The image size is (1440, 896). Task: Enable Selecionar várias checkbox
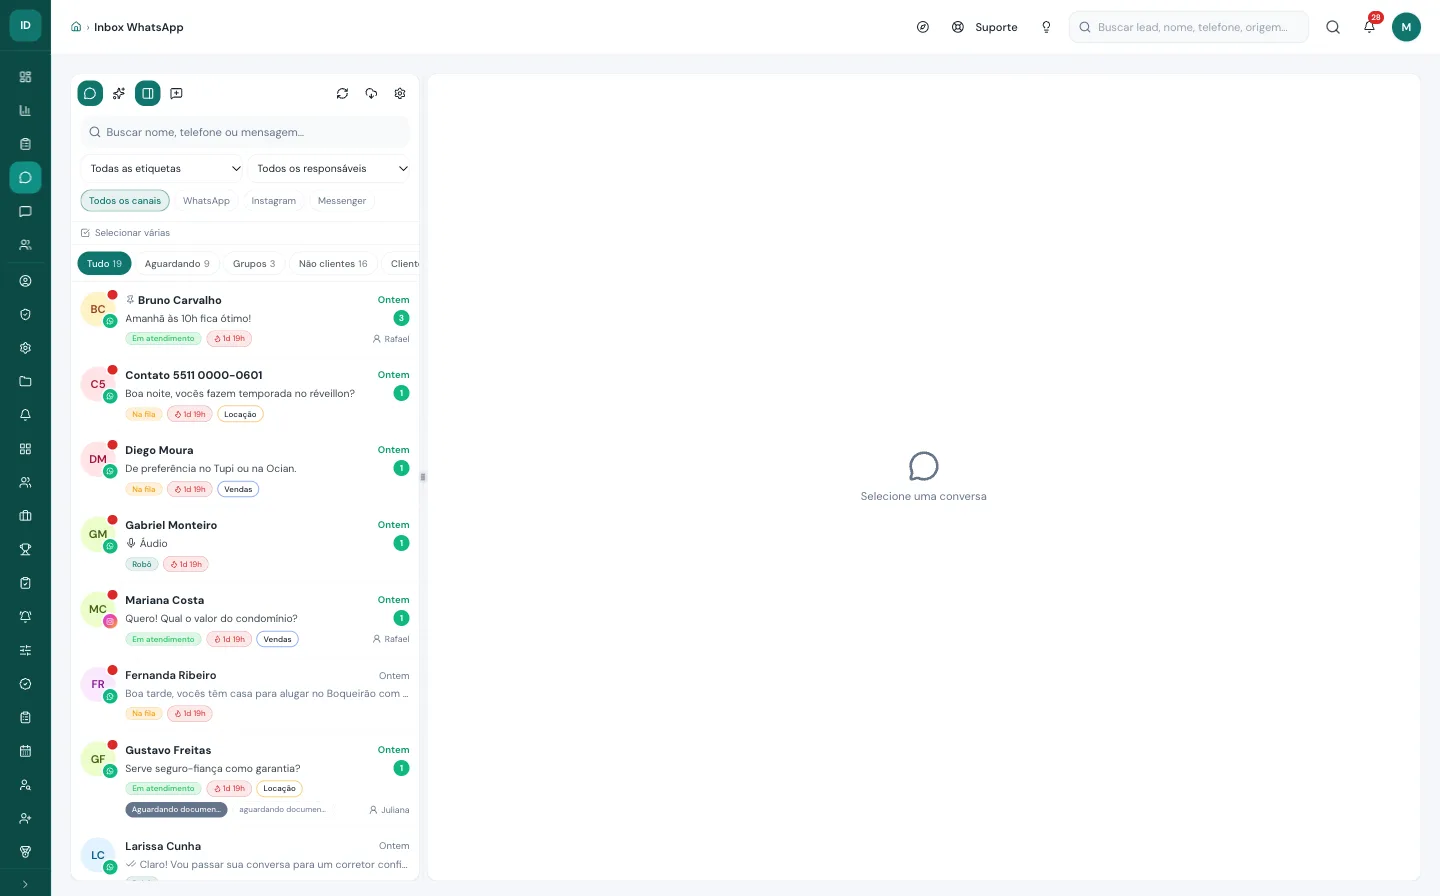[x=125, y=233]
